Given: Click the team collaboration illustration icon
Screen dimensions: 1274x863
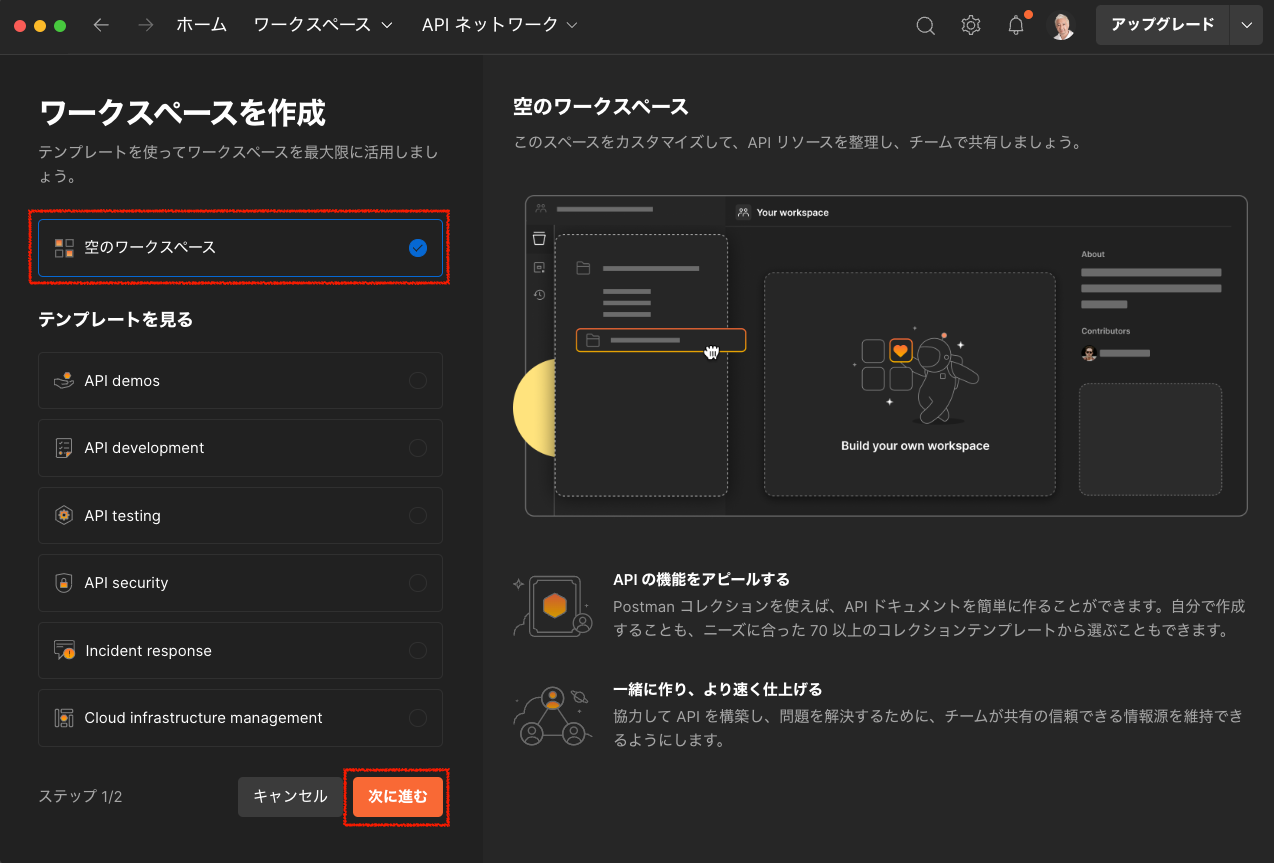Looking at the screenshot, I should 553,716.
